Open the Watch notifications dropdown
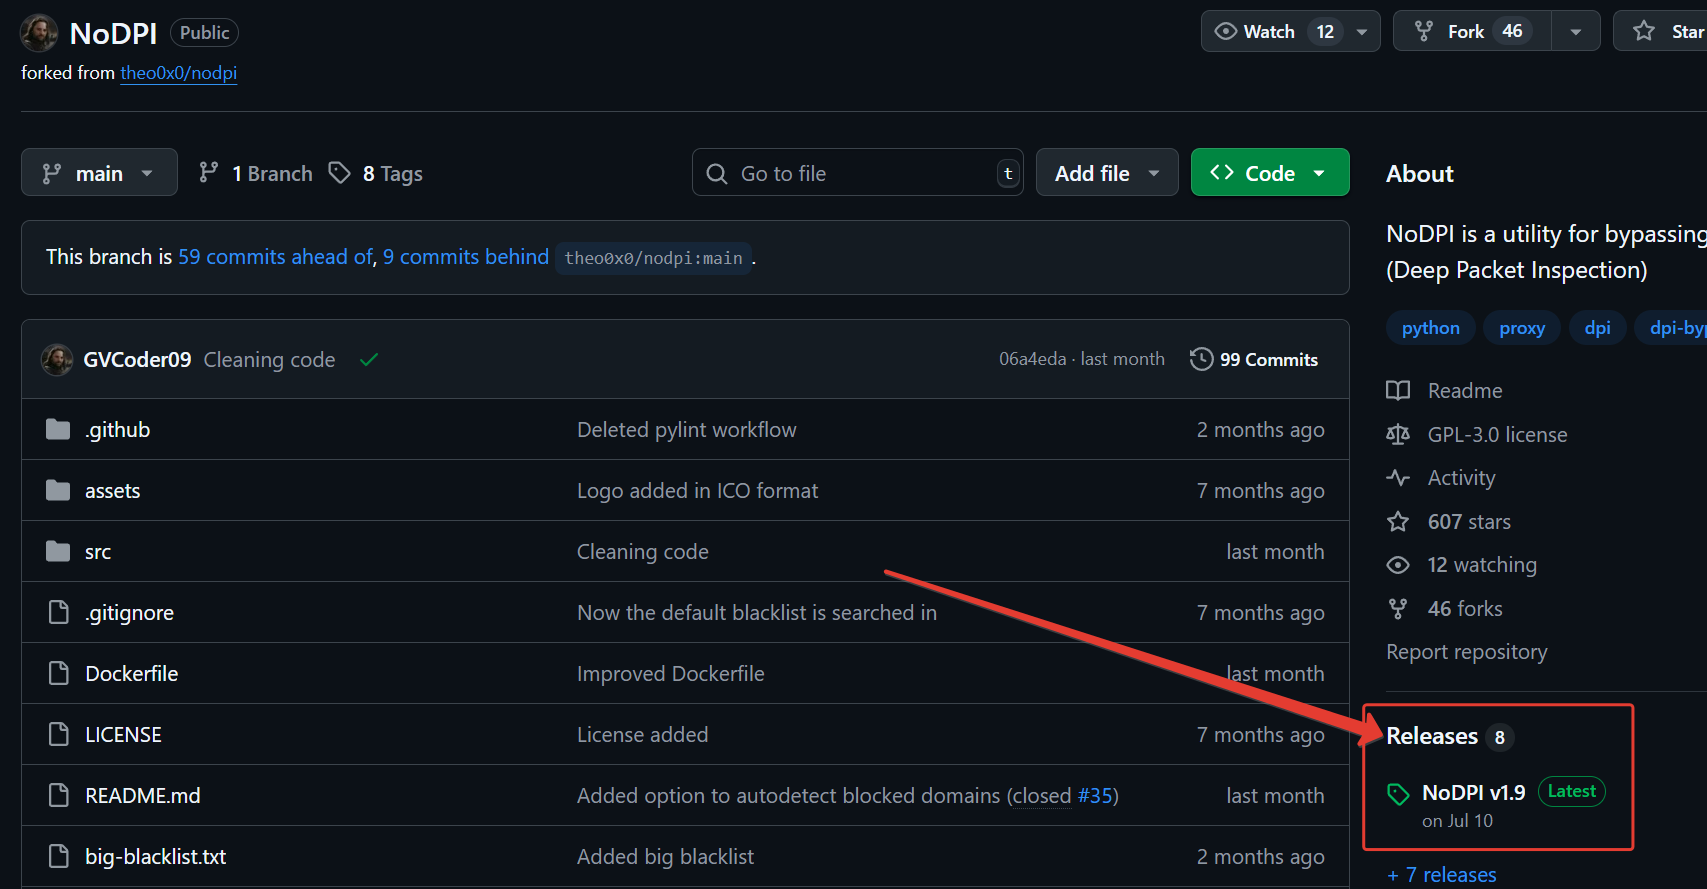1707x889 pixels. 1290,32
